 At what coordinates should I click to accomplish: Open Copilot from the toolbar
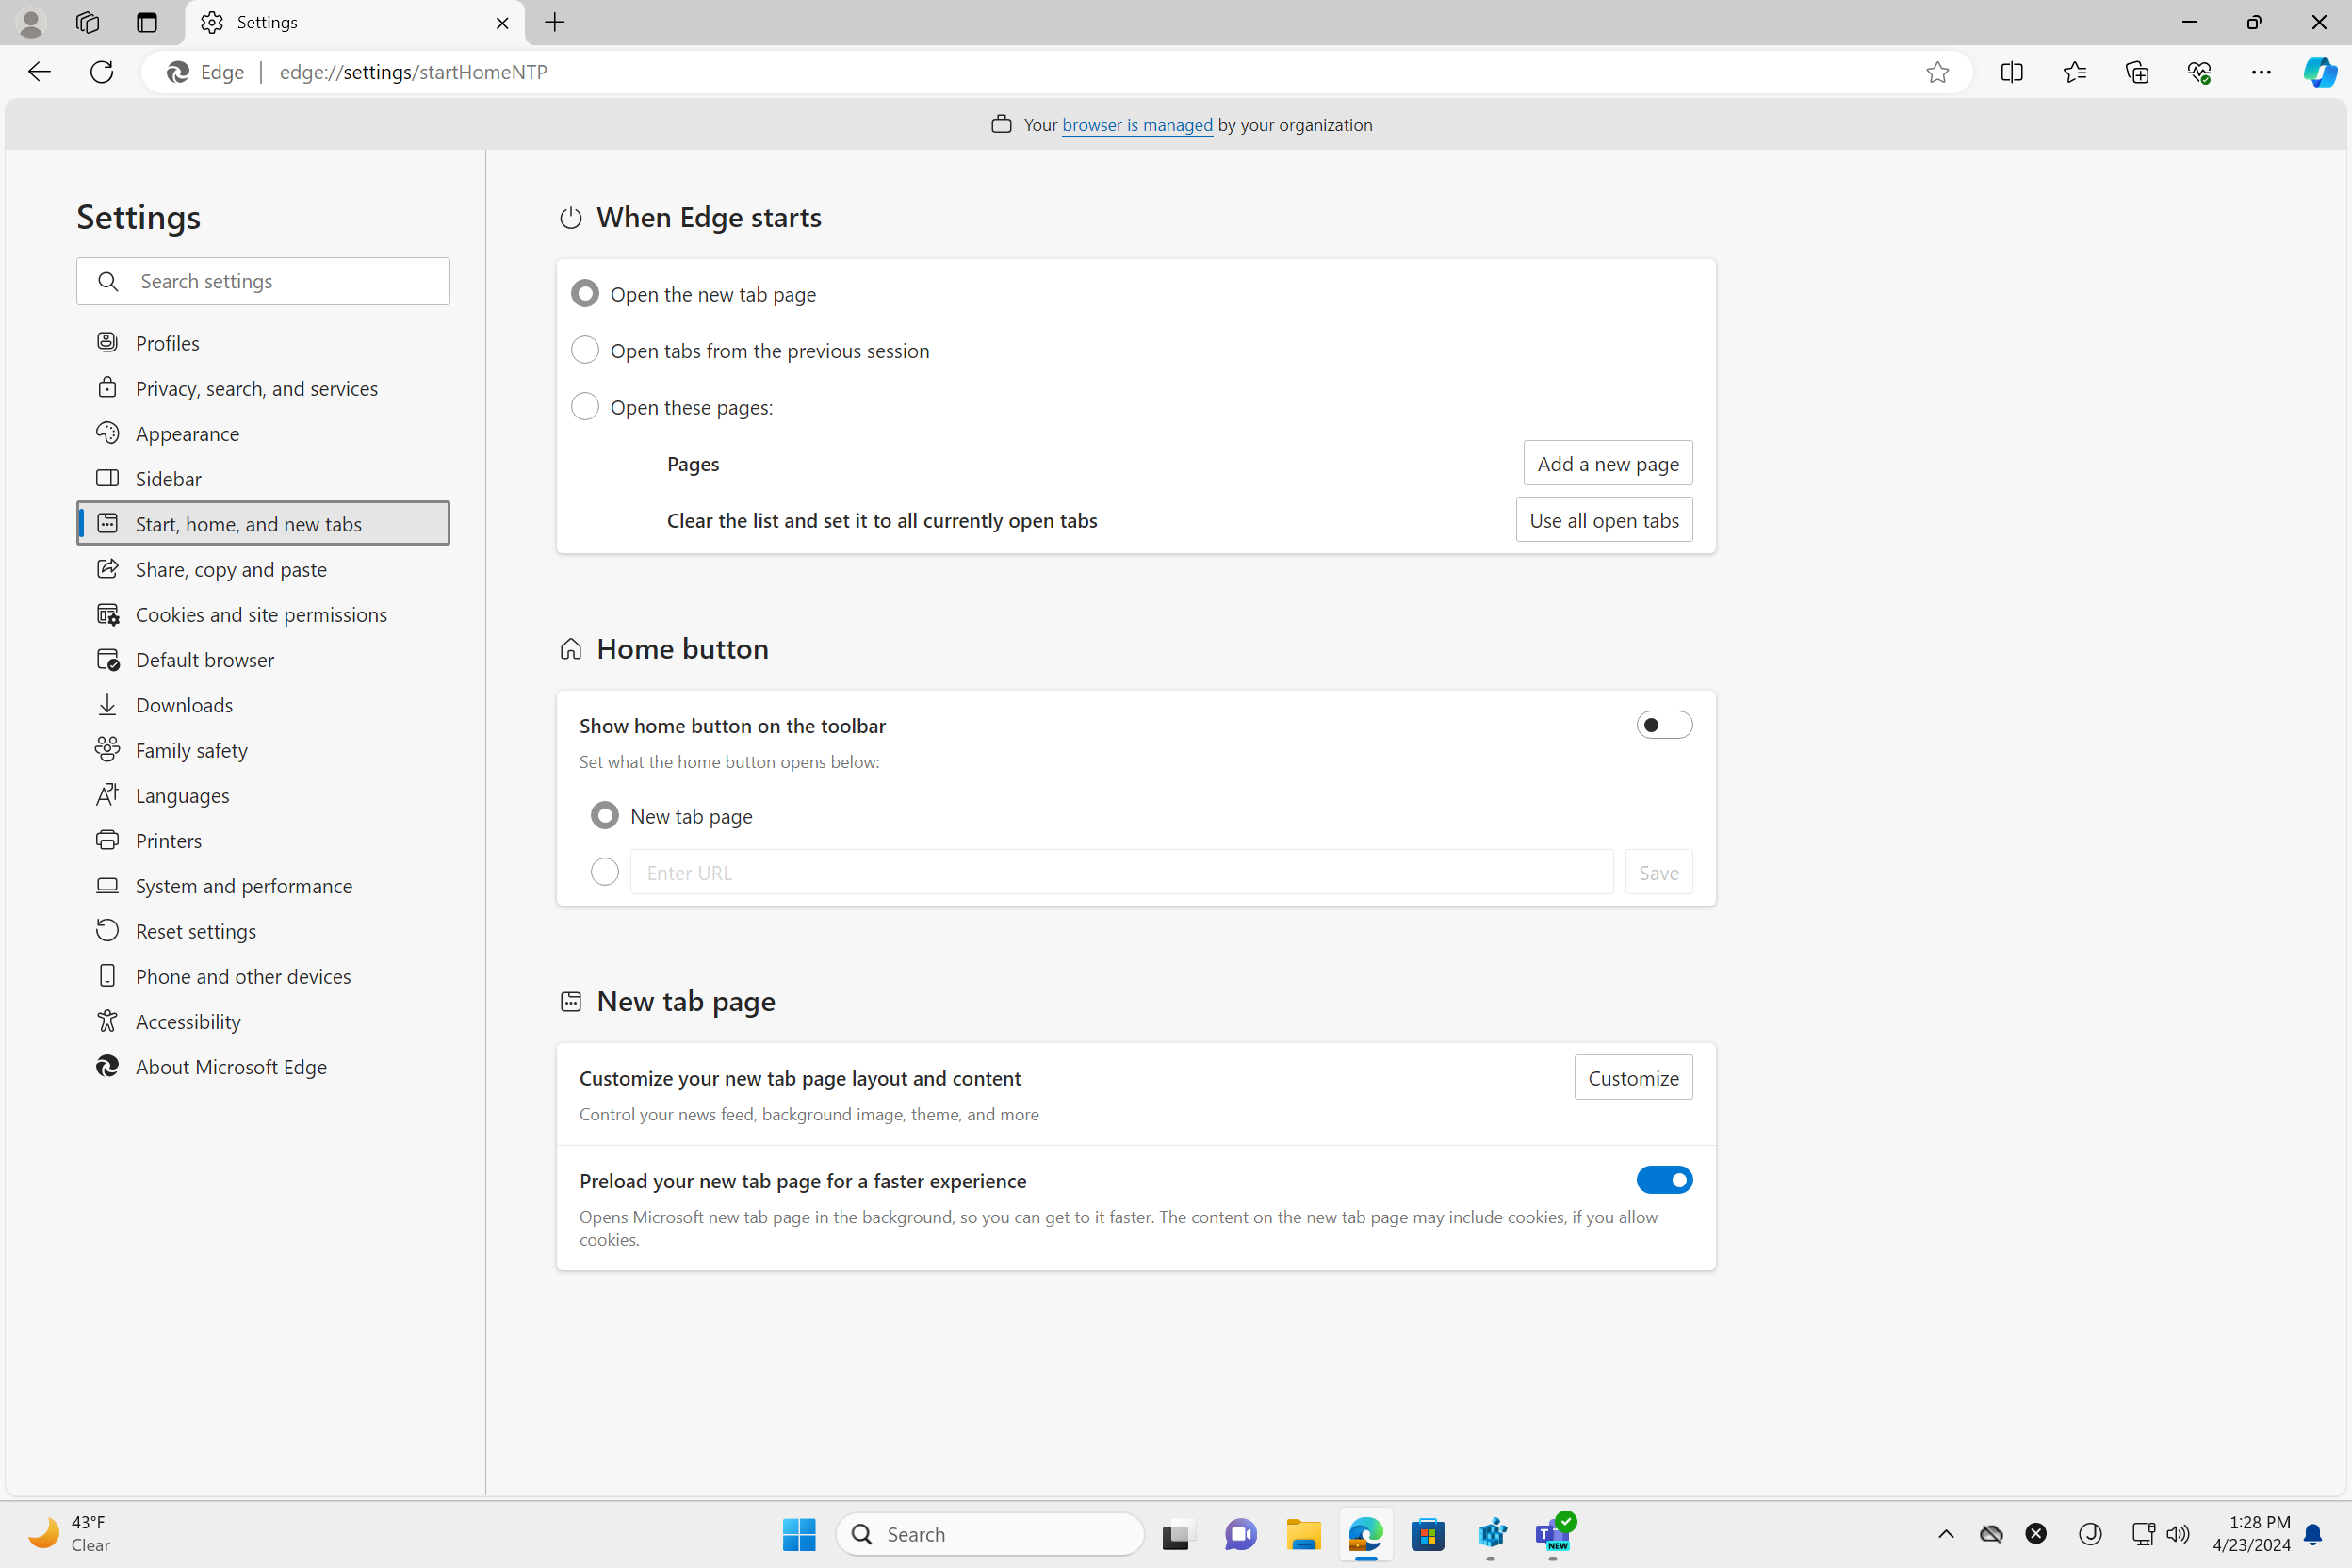pos(2320,72)
